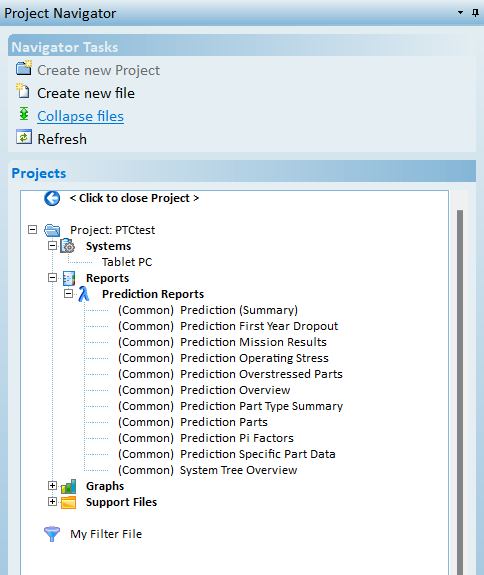Open Prediction Overstressed Parts report
The width and height of the screenshot is (484, 575).
click(230, 374)
